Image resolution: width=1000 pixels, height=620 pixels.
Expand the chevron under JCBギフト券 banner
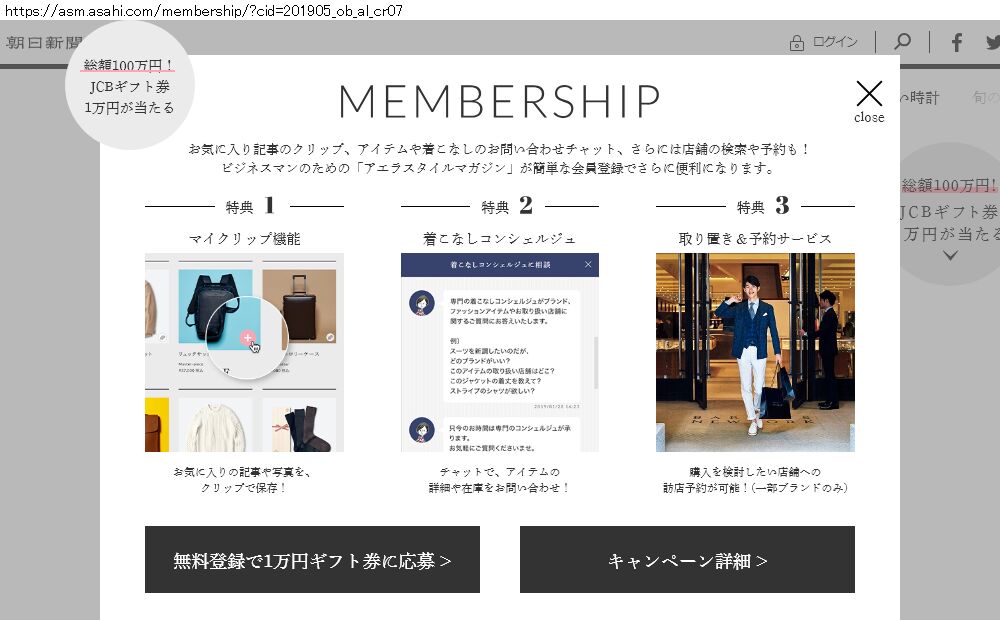[950, 256]
